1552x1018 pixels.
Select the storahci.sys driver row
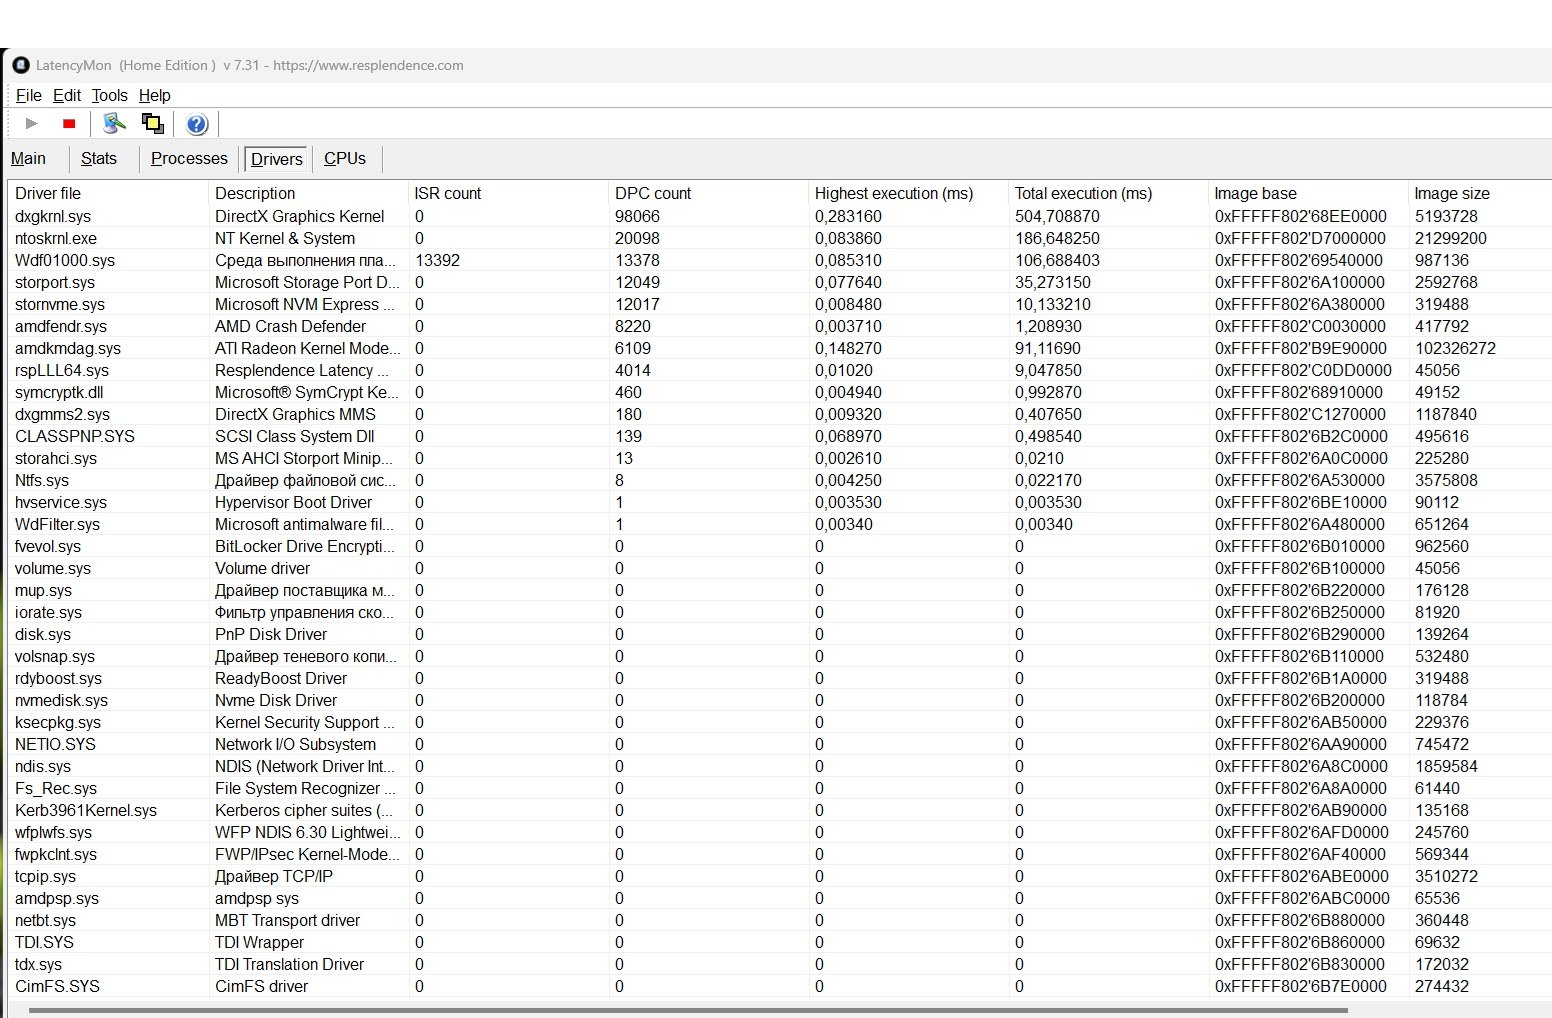tap(780, 458)
